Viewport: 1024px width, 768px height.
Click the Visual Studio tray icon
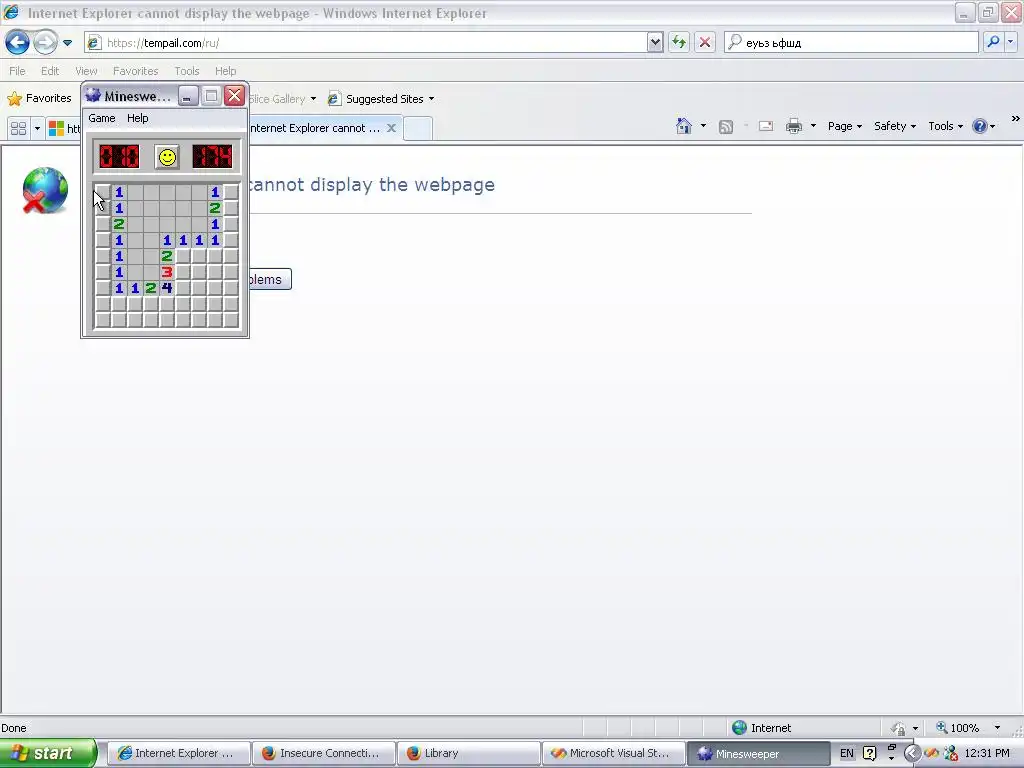coord(932,753)
